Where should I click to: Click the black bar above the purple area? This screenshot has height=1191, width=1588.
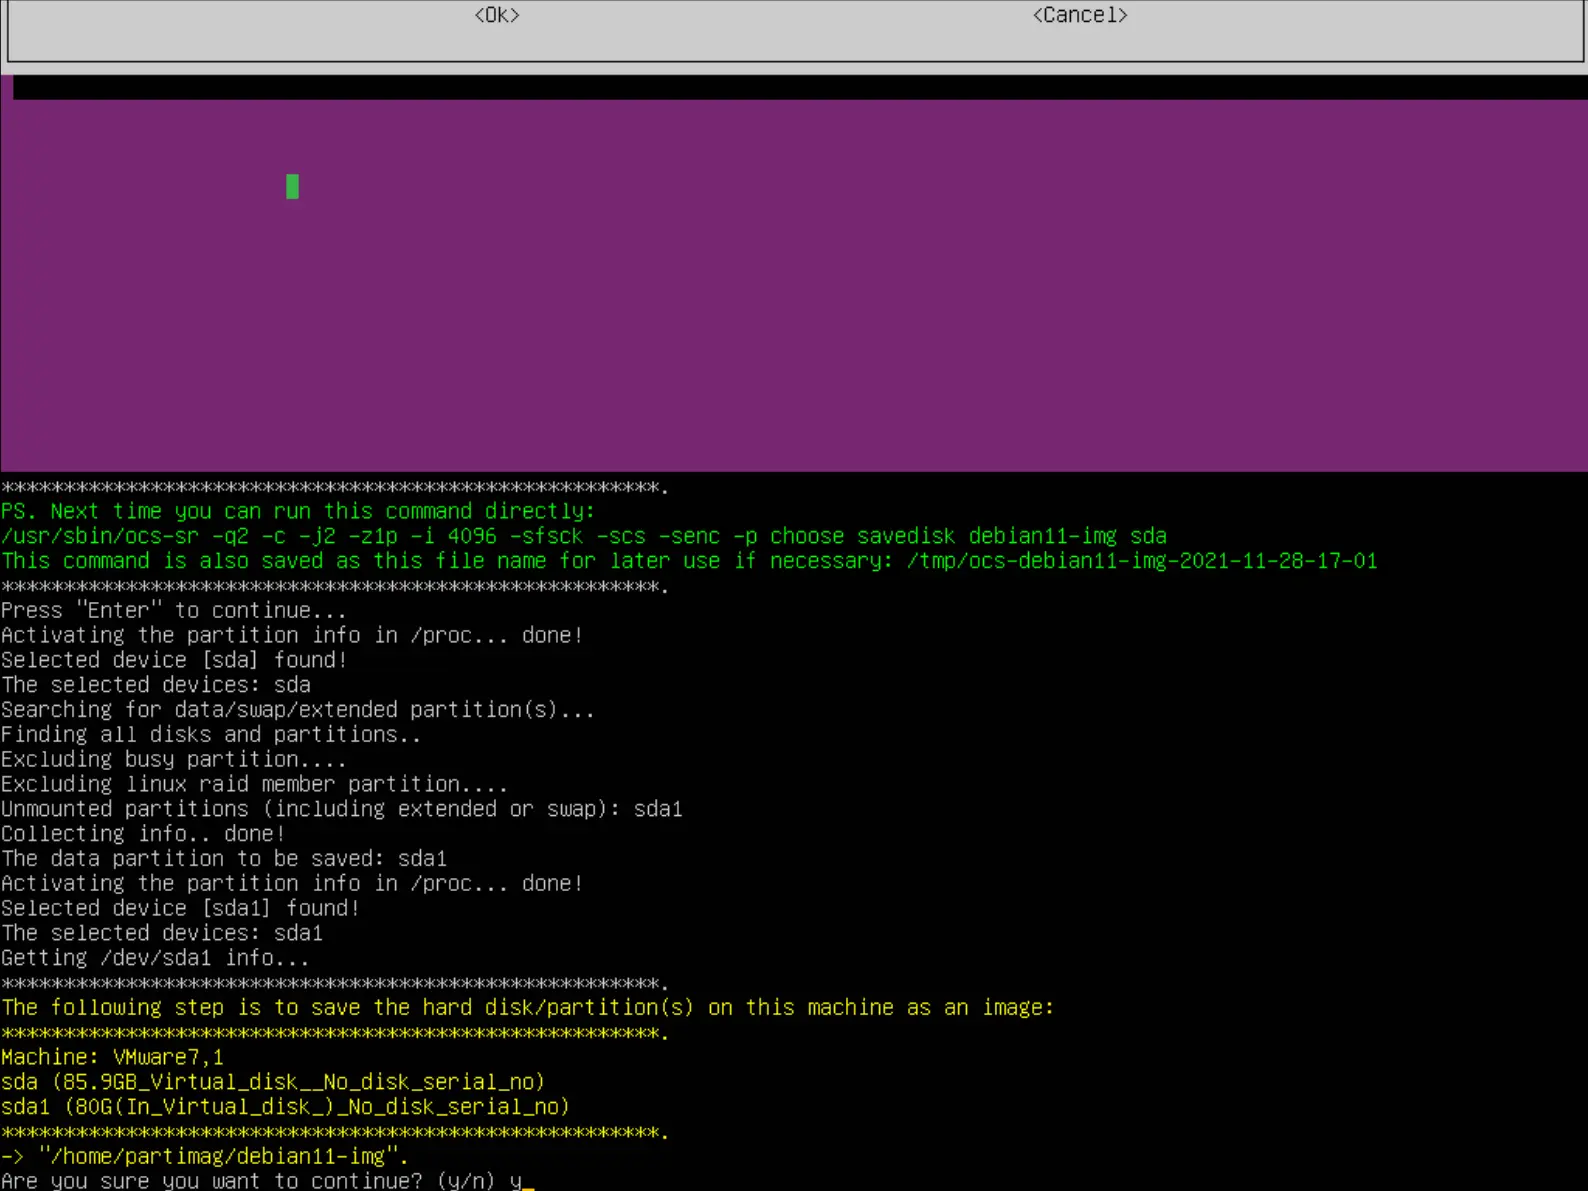tap(798, 88)
